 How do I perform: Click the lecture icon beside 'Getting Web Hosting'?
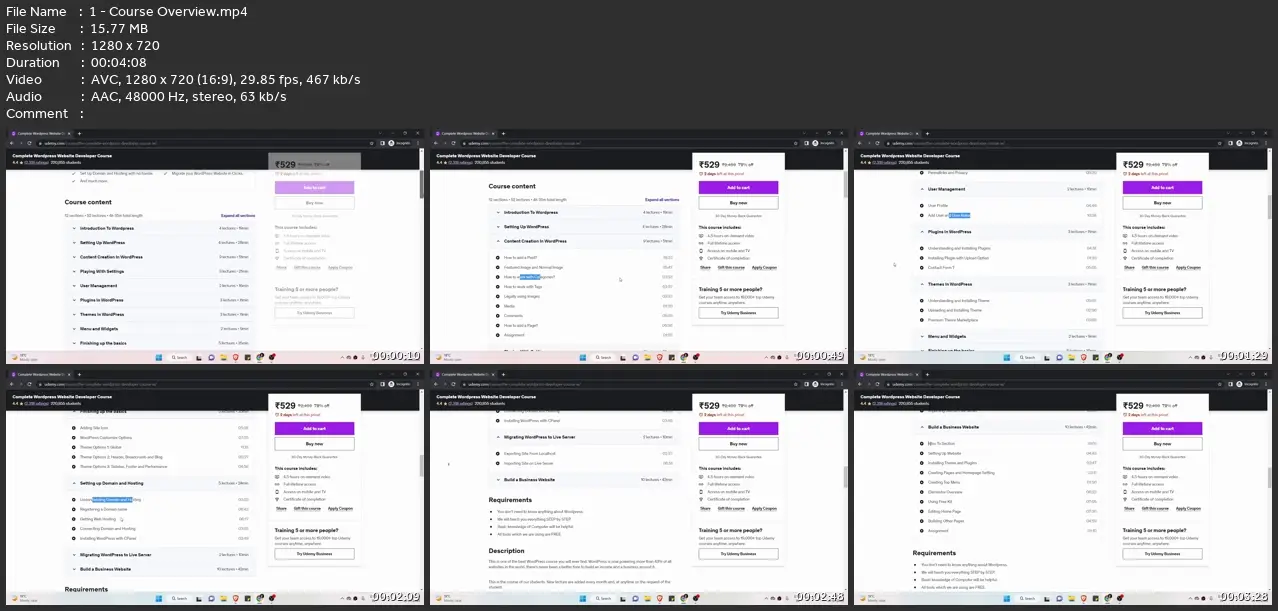pyautogui.click(x=74, y=519)
